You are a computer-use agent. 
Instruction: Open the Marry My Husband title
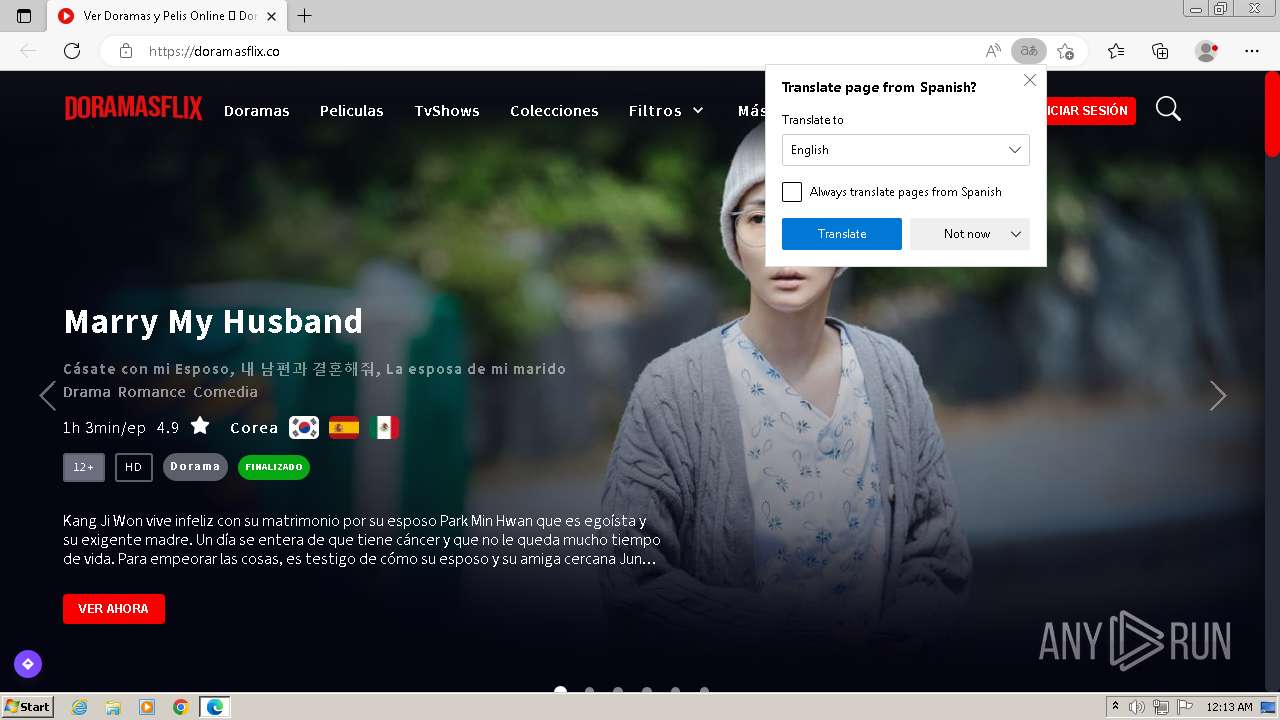(213, 322)
